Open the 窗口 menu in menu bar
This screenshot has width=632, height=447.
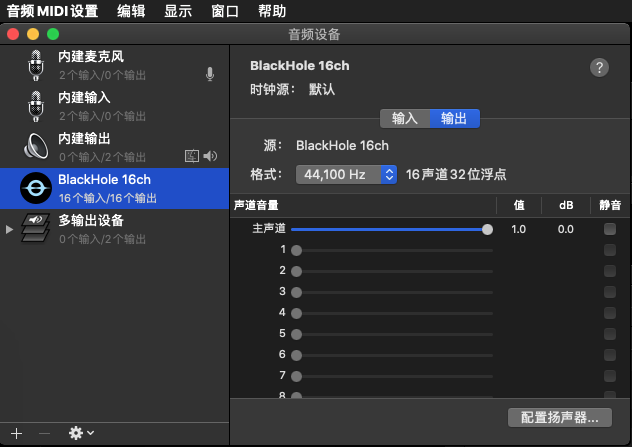click(224, 12)
